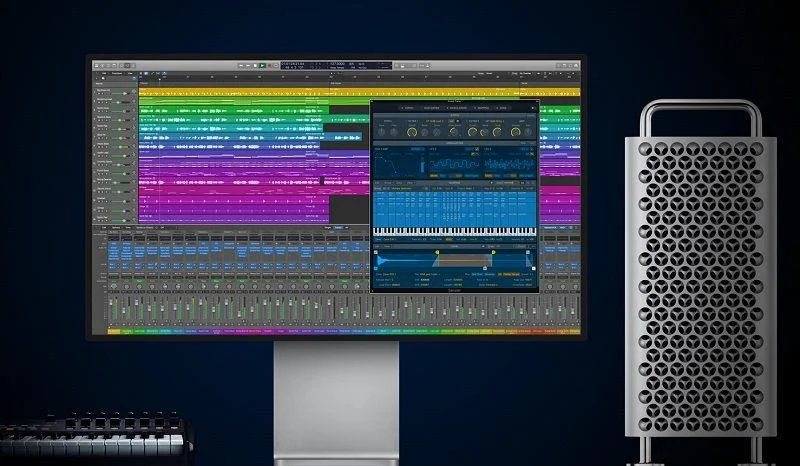Click the Filter 2 cutoff knob in Sampler
The image size is (800, 466).
pyautogui.click(x=472, y=132)
